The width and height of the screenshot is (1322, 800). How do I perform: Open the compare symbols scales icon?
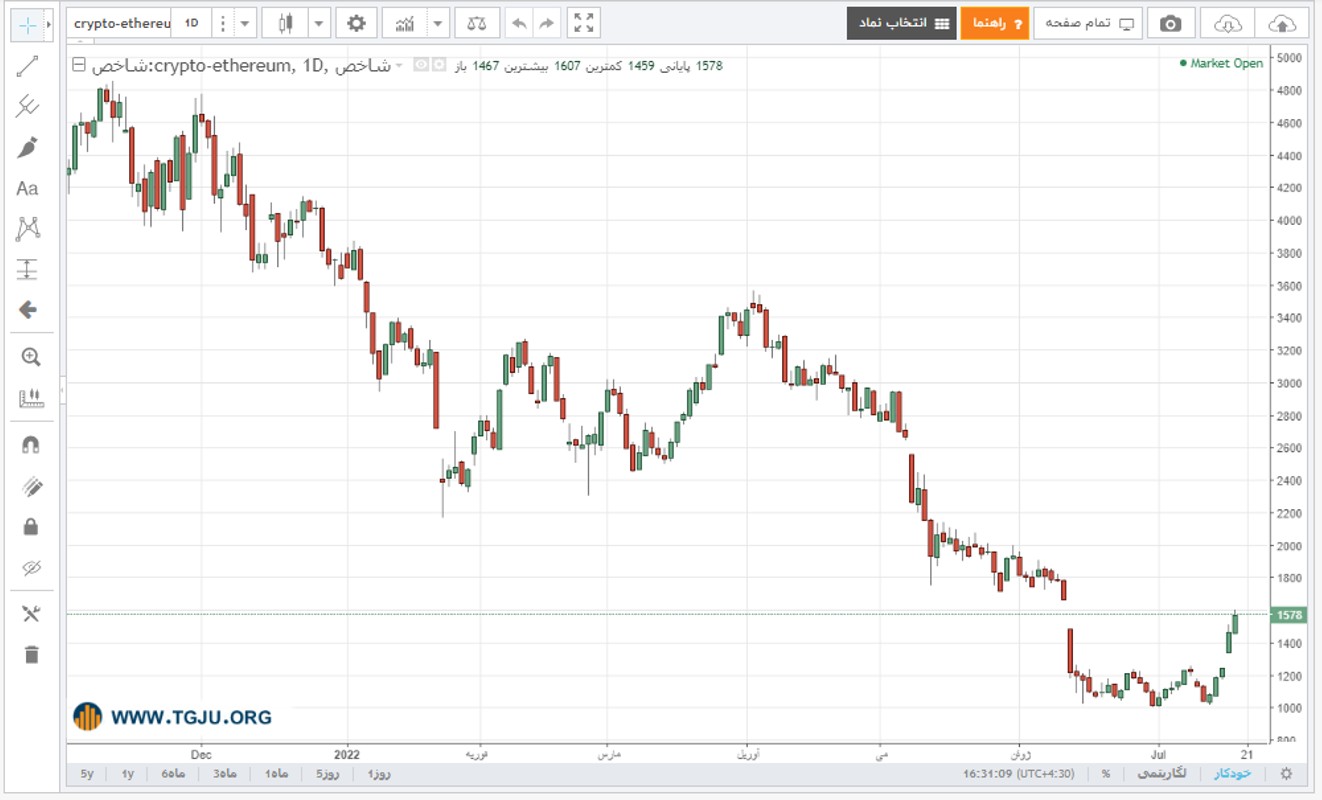pyautogui.click(x=477, y=23)
